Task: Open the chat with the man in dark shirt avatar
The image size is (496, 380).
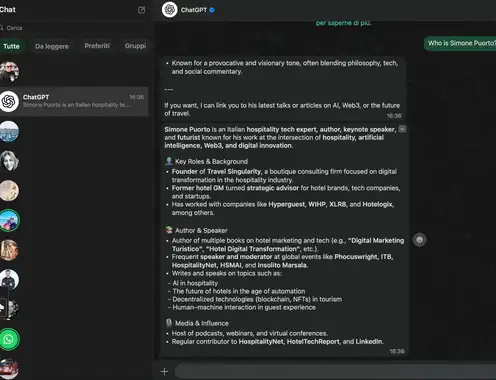Action: pos(9,279)
